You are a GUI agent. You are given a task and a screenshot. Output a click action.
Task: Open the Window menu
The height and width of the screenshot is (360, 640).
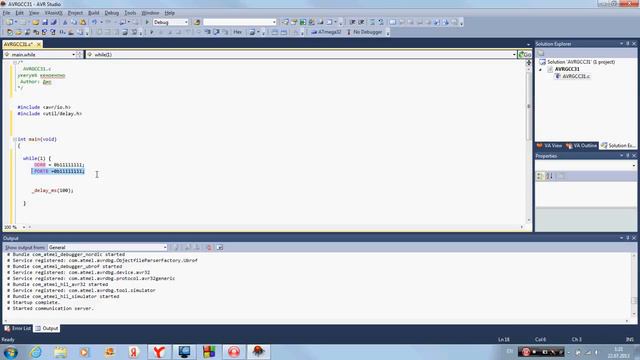[x=150, y=13]
